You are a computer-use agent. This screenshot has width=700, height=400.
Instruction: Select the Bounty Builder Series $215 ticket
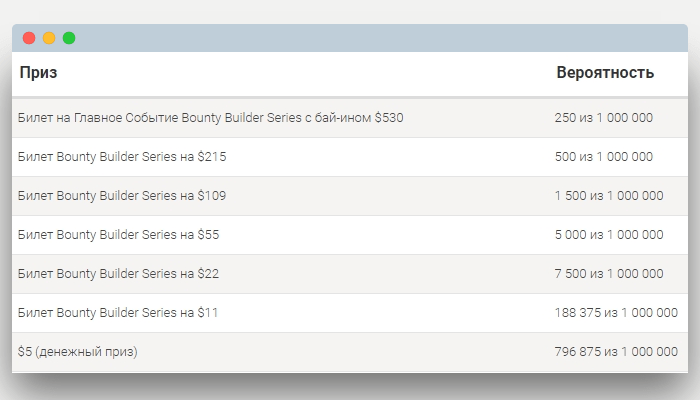[x=350, y=157]
